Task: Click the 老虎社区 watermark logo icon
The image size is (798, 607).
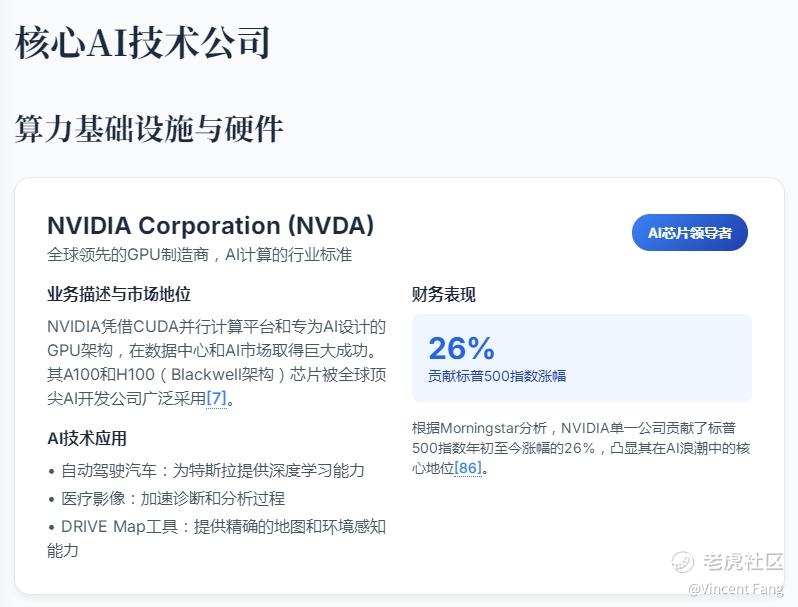Action: point(684,562)
